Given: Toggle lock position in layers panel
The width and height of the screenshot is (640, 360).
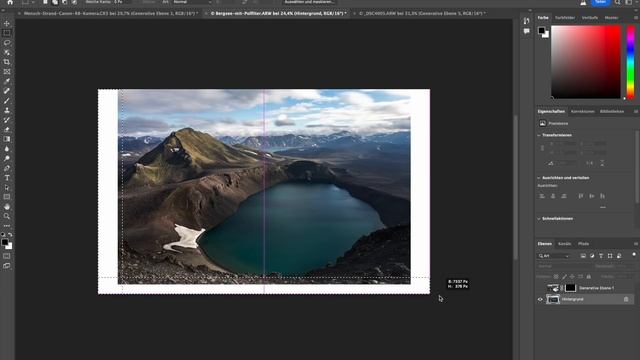Looking at the screenshot, I should click(x=572, y=277).
